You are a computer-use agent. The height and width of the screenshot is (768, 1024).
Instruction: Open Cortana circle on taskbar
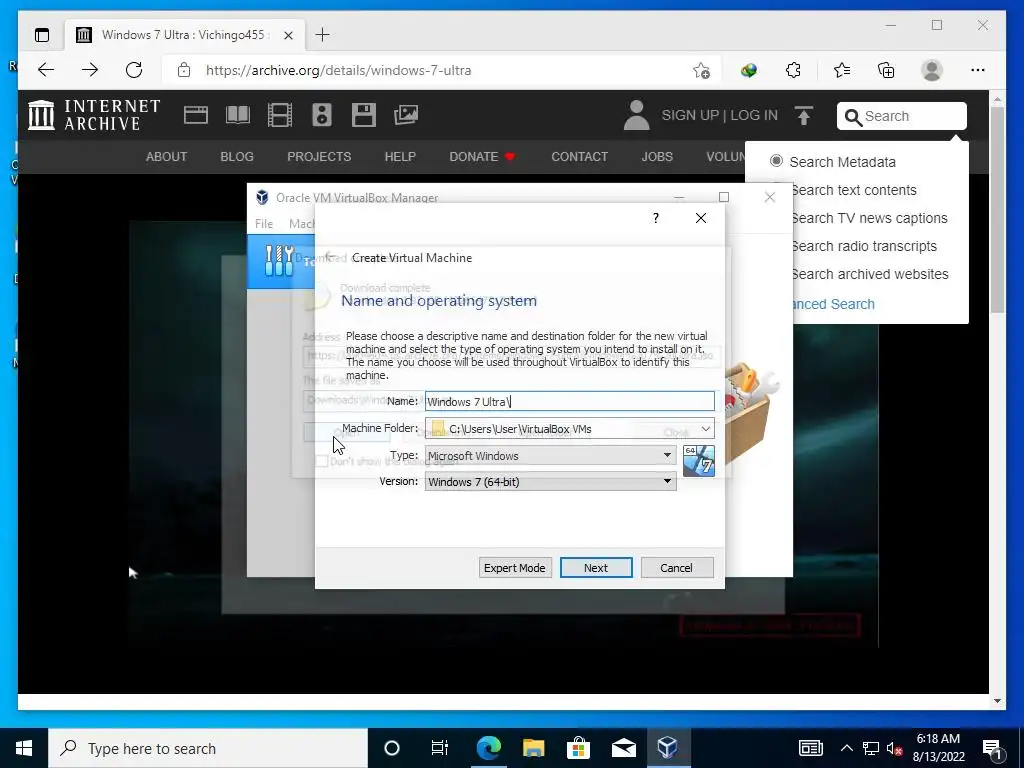[x=392, y=748]
